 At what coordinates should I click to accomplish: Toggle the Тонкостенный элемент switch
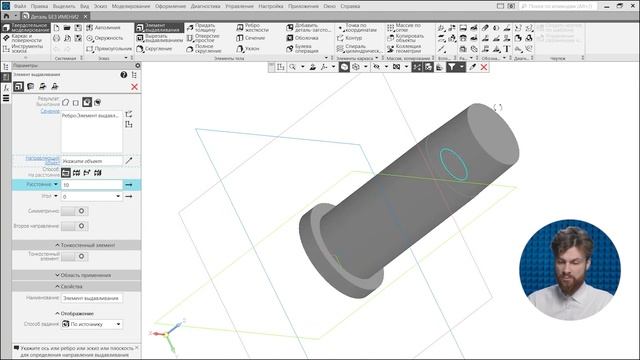pos(74,256)
